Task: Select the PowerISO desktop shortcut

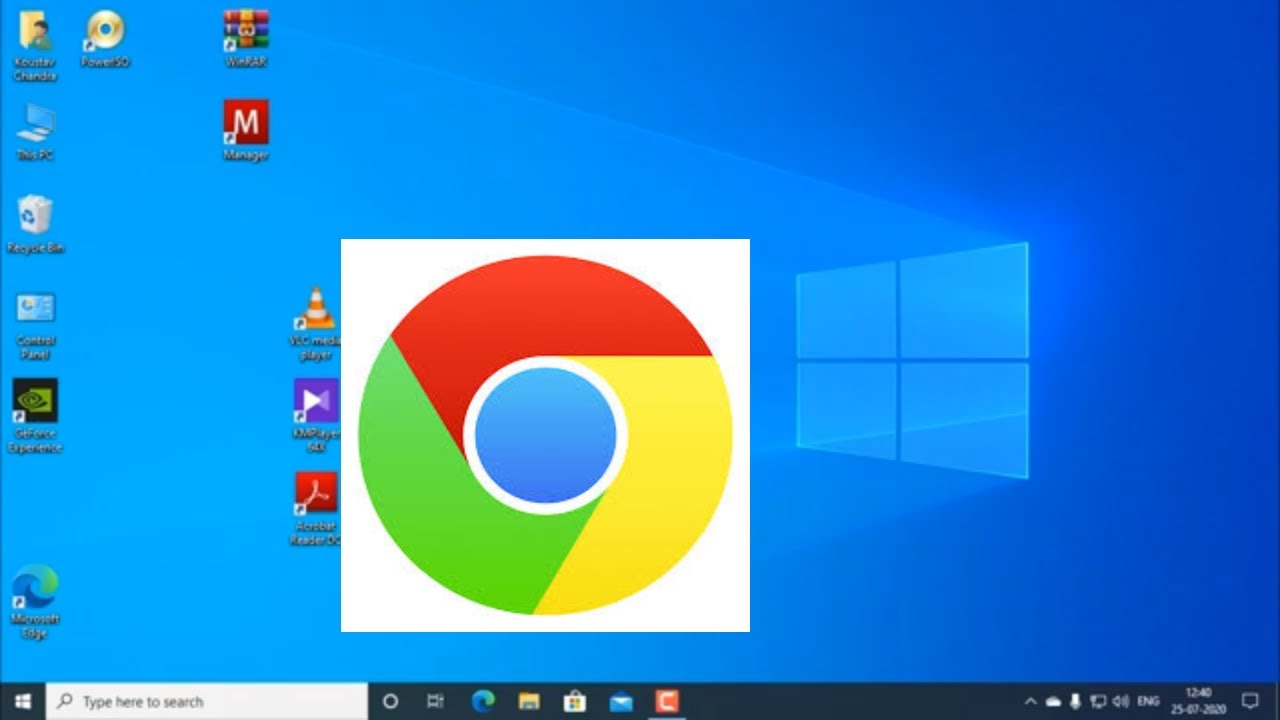Action: [x=105, y=39]
